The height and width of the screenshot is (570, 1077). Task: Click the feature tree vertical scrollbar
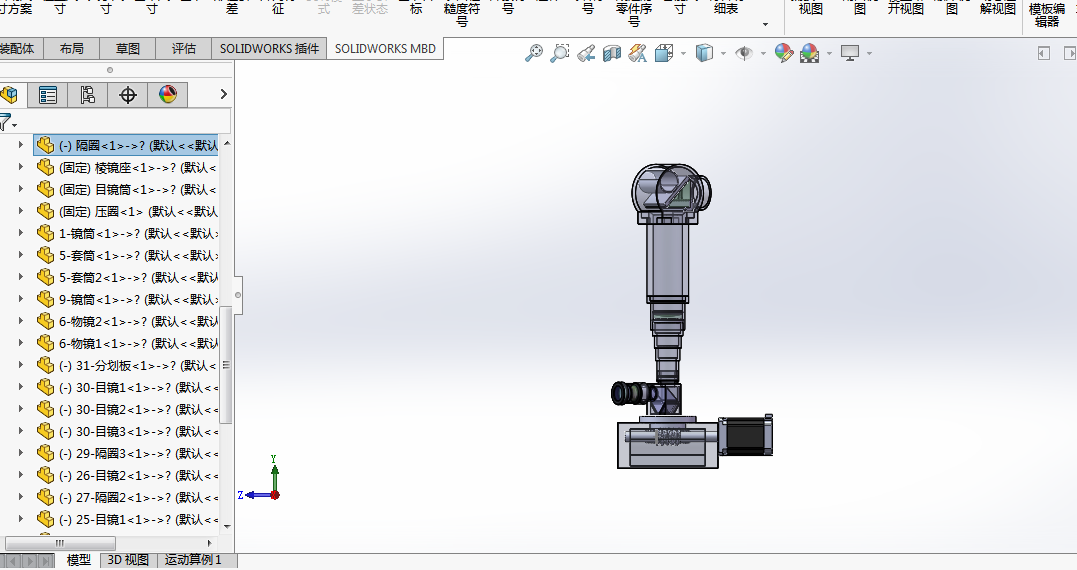point(226,364)
